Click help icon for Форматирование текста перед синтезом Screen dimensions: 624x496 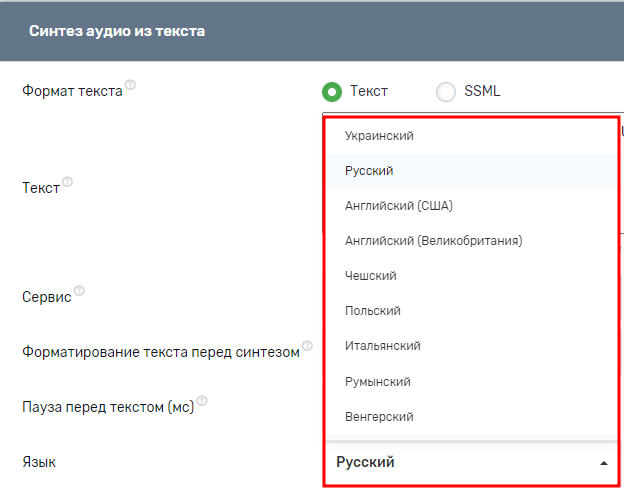tap(307, 346)
